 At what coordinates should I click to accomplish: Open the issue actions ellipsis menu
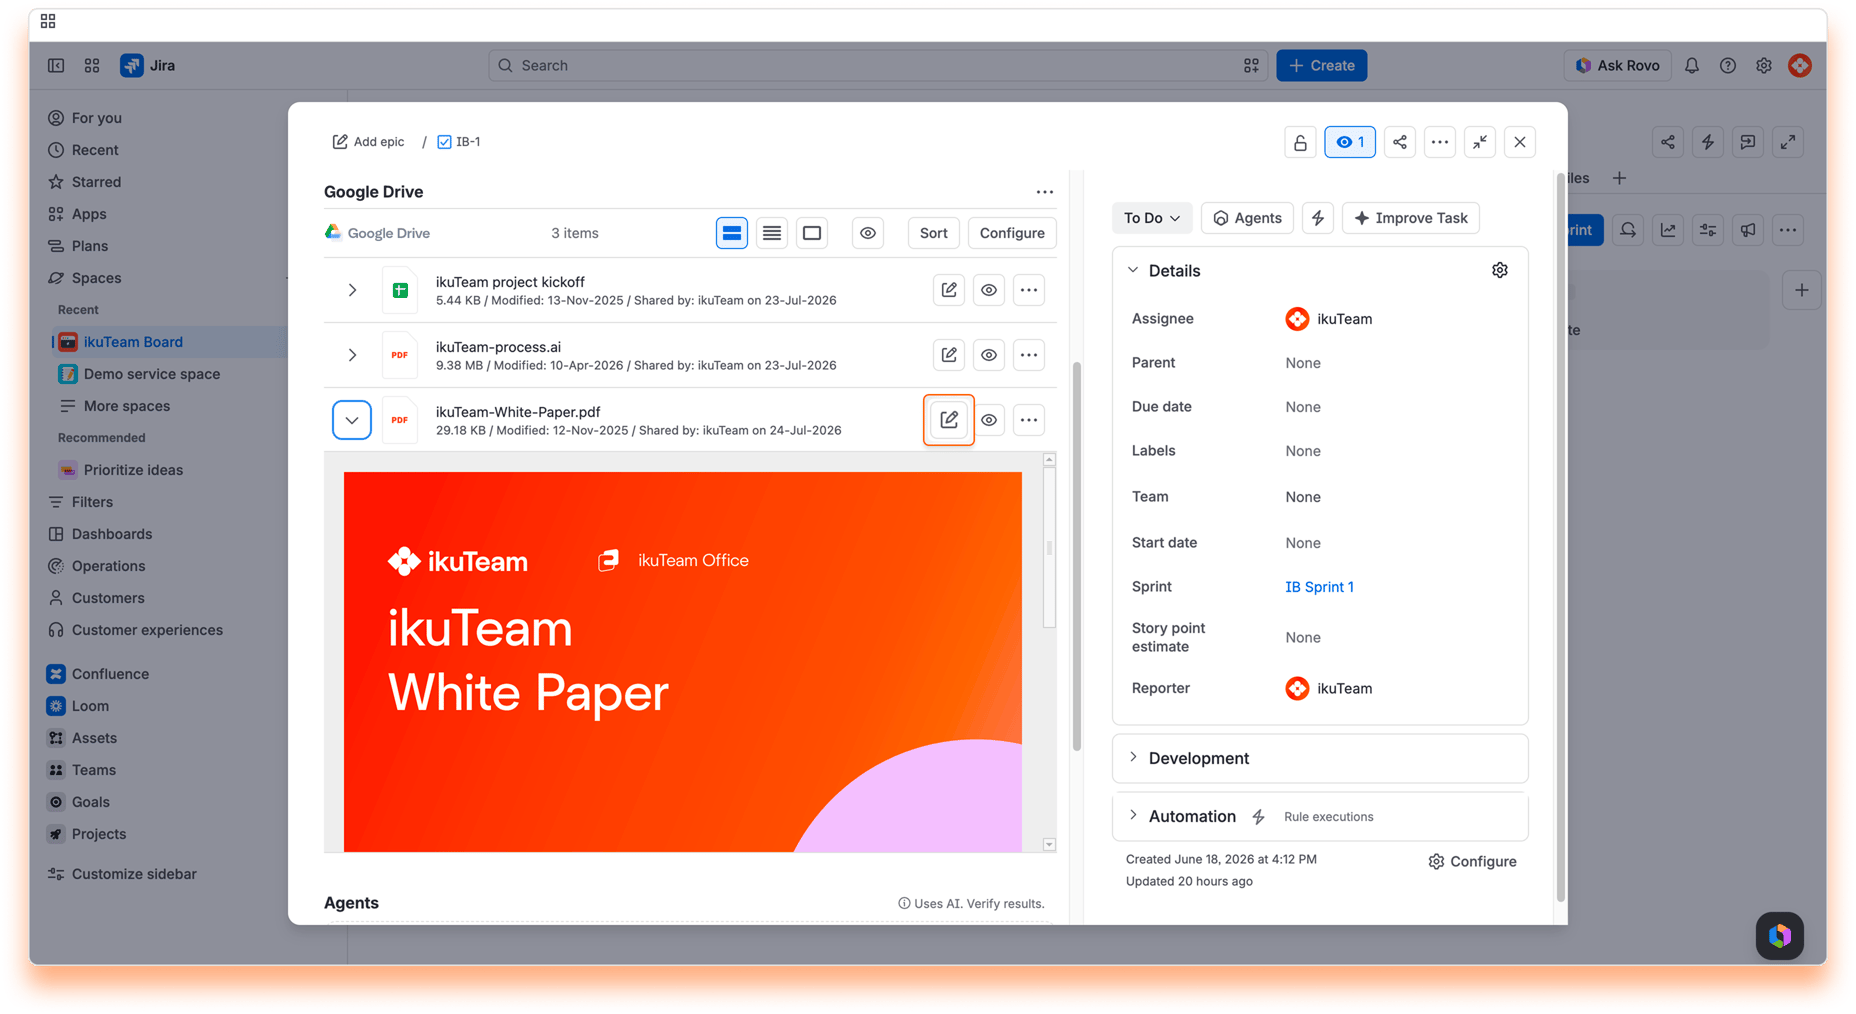1439,142
